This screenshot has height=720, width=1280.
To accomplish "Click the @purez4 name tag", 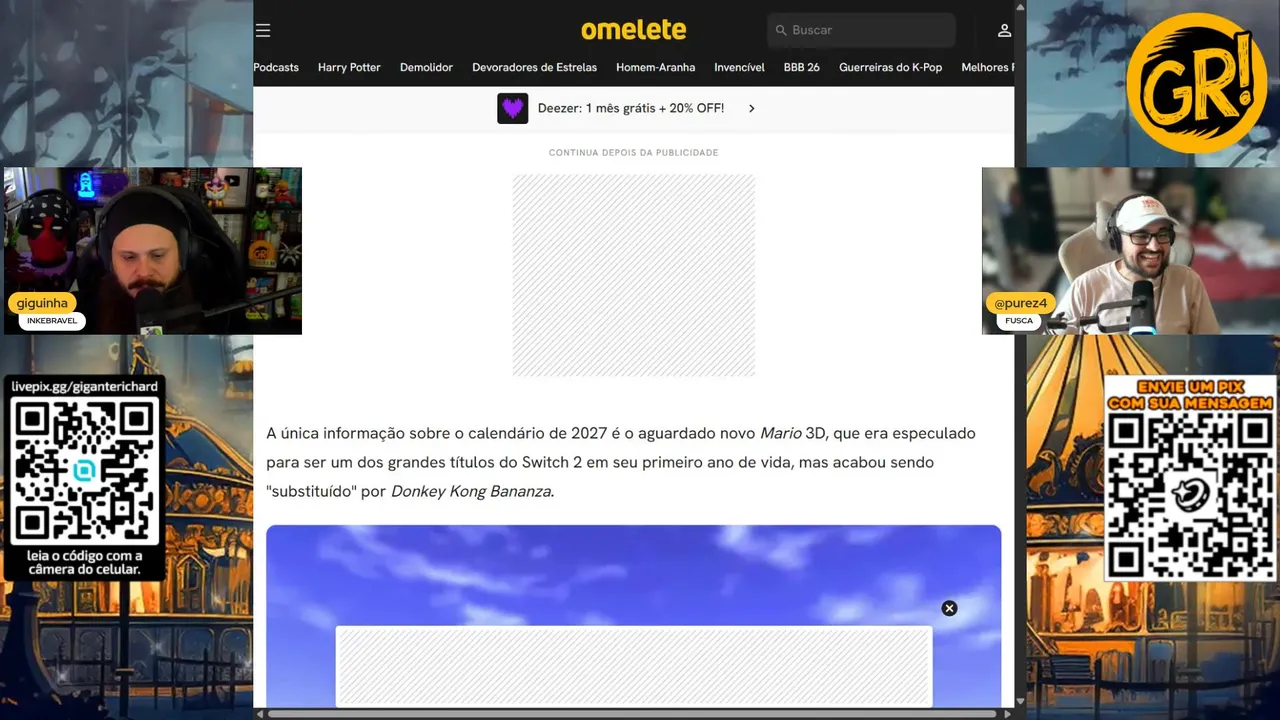I will (1021, 303).
